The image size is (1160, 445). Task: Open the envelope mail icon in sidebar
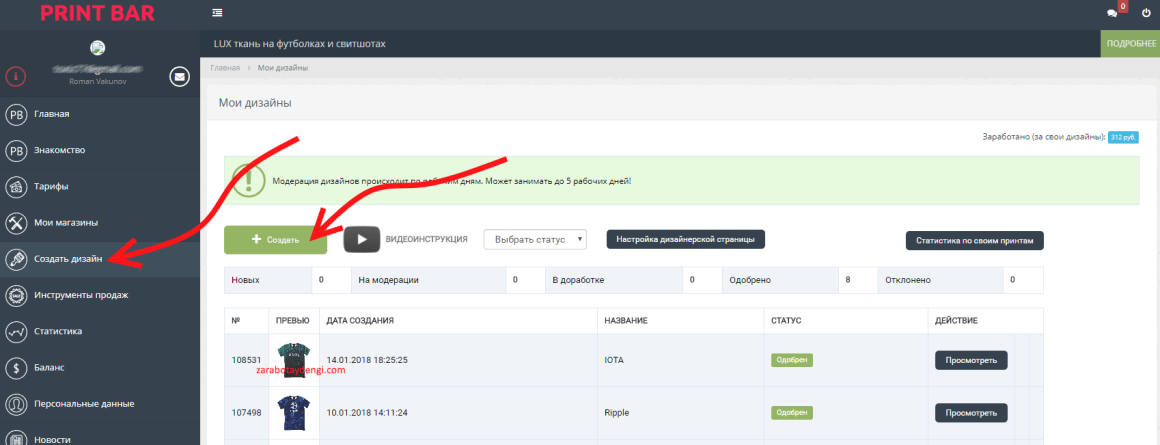(x=180, y=76)
